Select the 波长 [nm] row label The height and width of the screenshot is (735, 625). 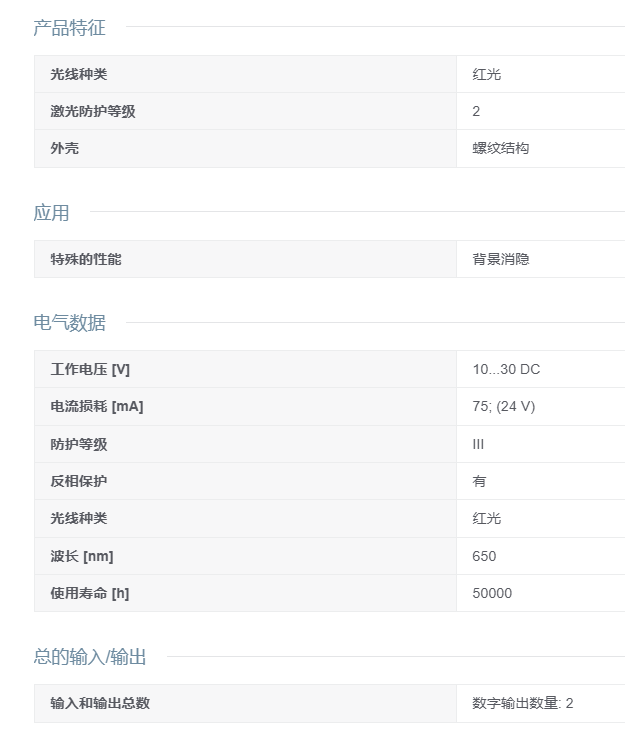click(x=82, y=556)
